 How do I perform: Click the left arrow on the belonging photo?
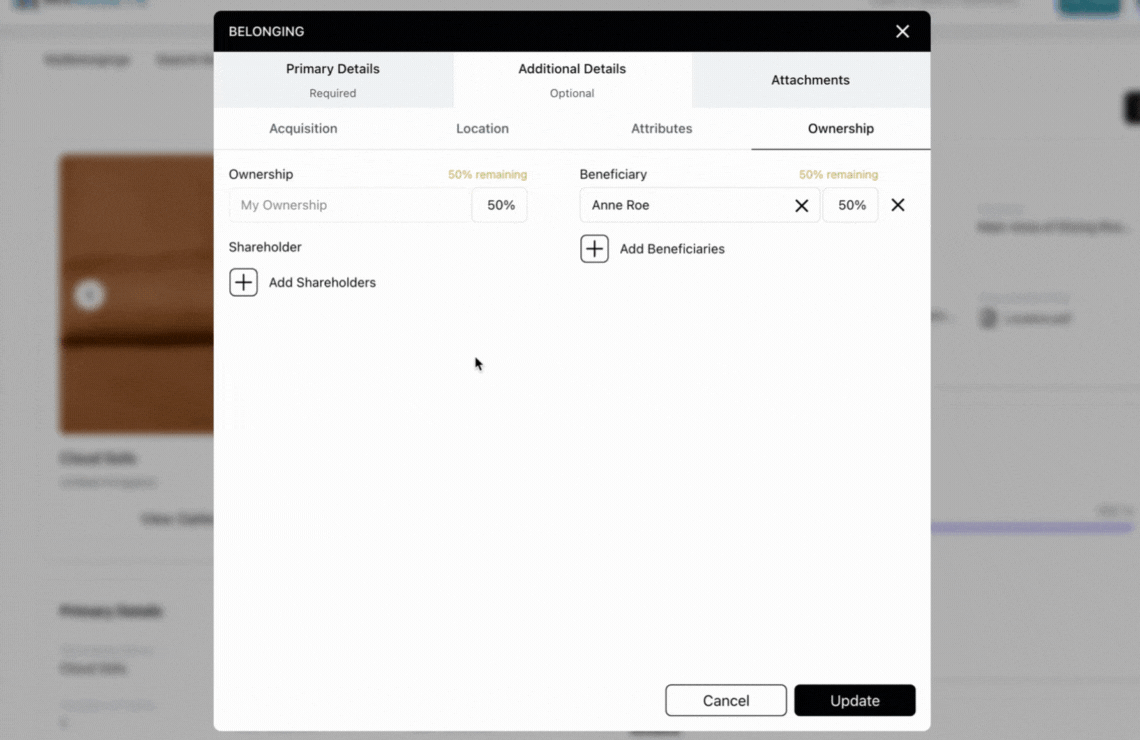point(90,294)
